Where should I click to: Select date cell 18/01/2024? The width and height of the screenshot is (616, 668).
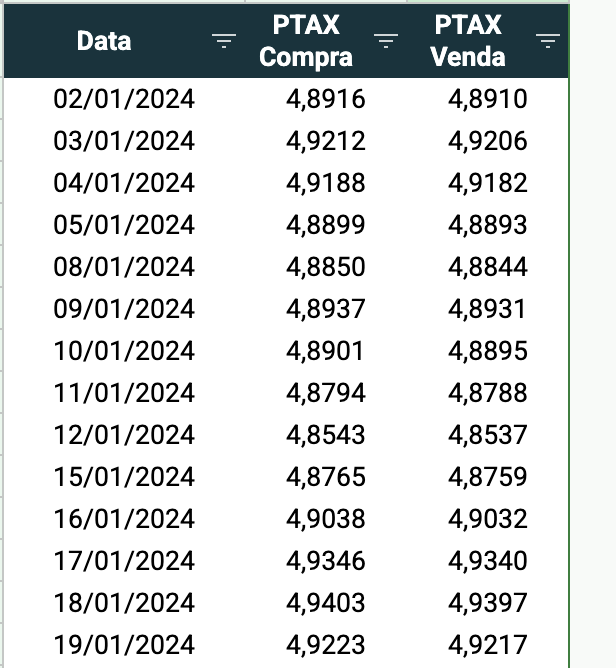[124, 602]
